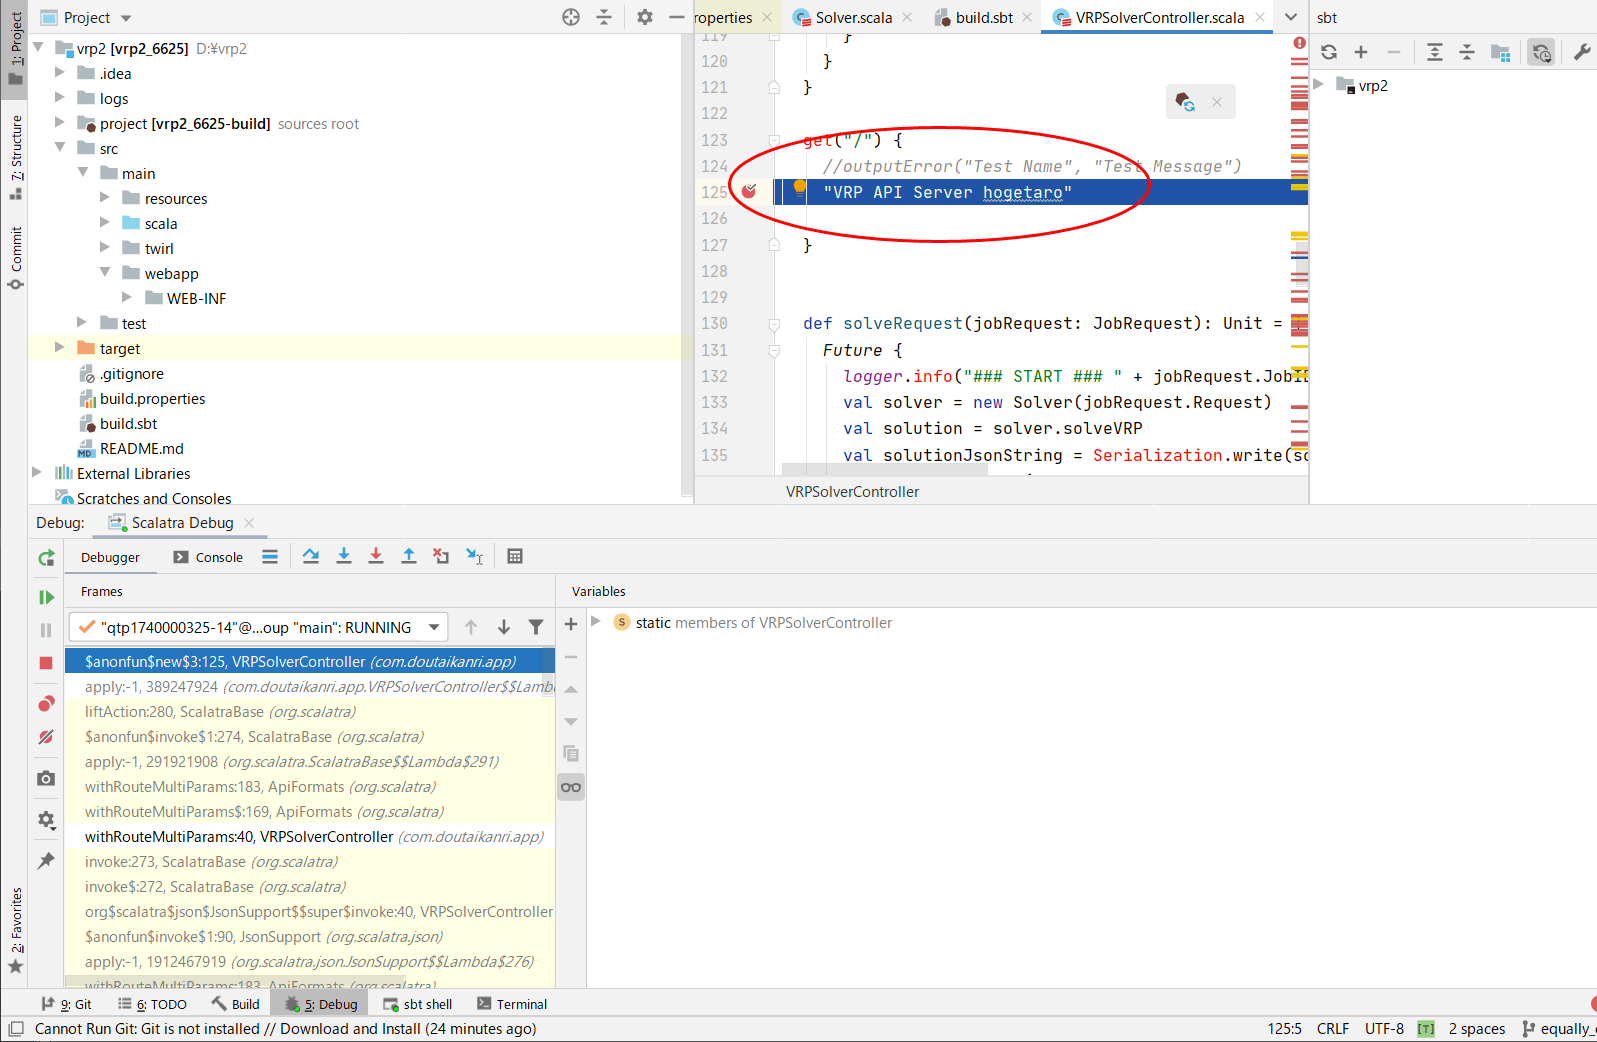This screenshot has height=1042, width=1597.
Task: Switch to Solver.scala editor tab
Action: pos(852,17)
